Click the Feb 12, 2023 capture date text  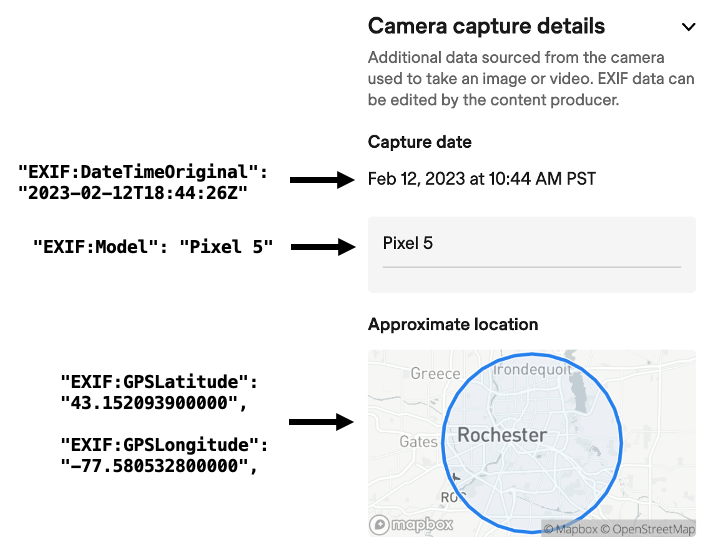pyautogui.click(x=481, y=179)
